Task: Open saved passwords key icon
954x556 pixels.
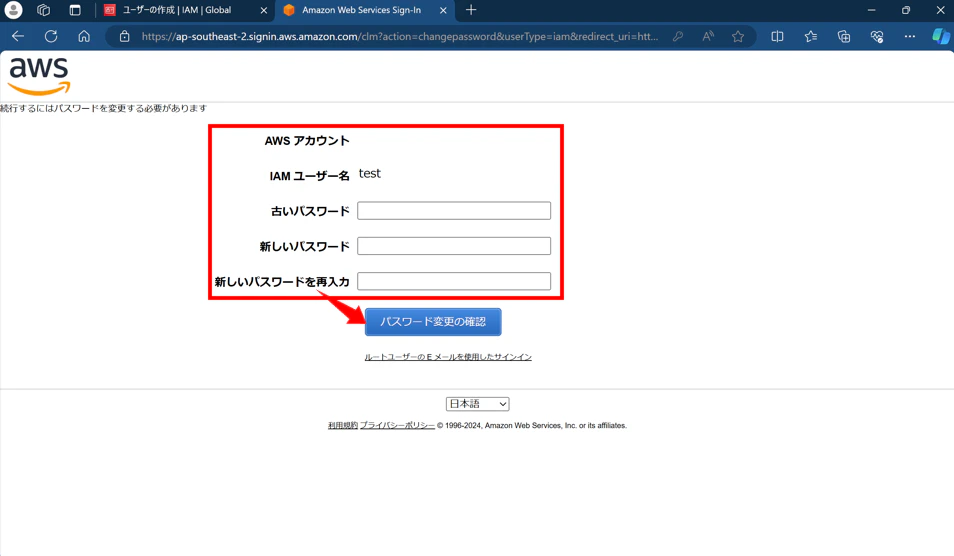Action: (678, 36)
